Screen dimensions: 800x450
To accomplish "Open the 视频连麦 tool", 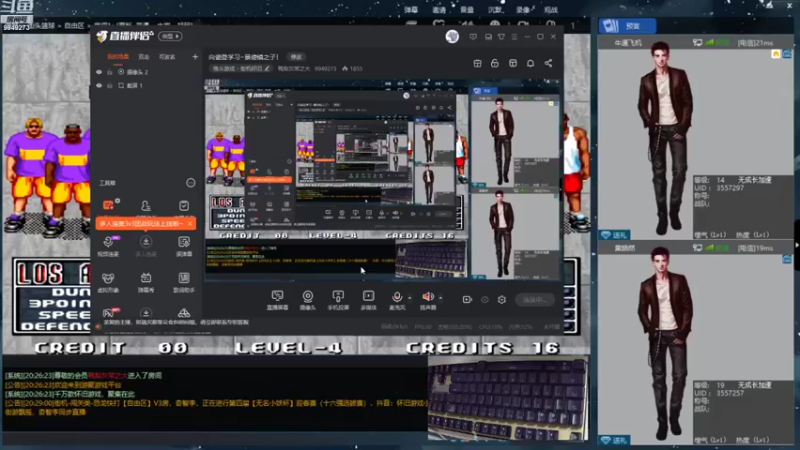I will (108, 246).
